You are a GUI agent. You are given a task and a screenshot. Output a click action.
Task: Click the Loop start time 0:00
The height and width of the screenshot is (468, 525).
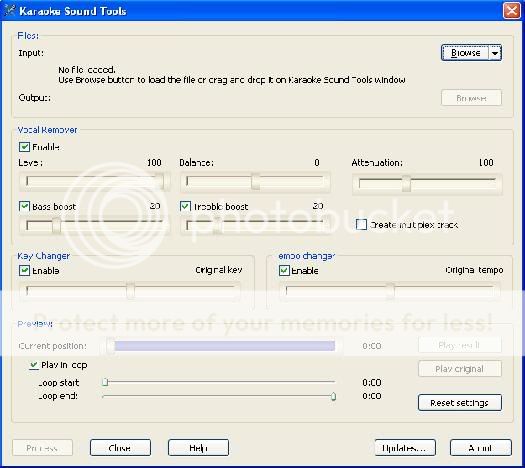tap(372, 383)
